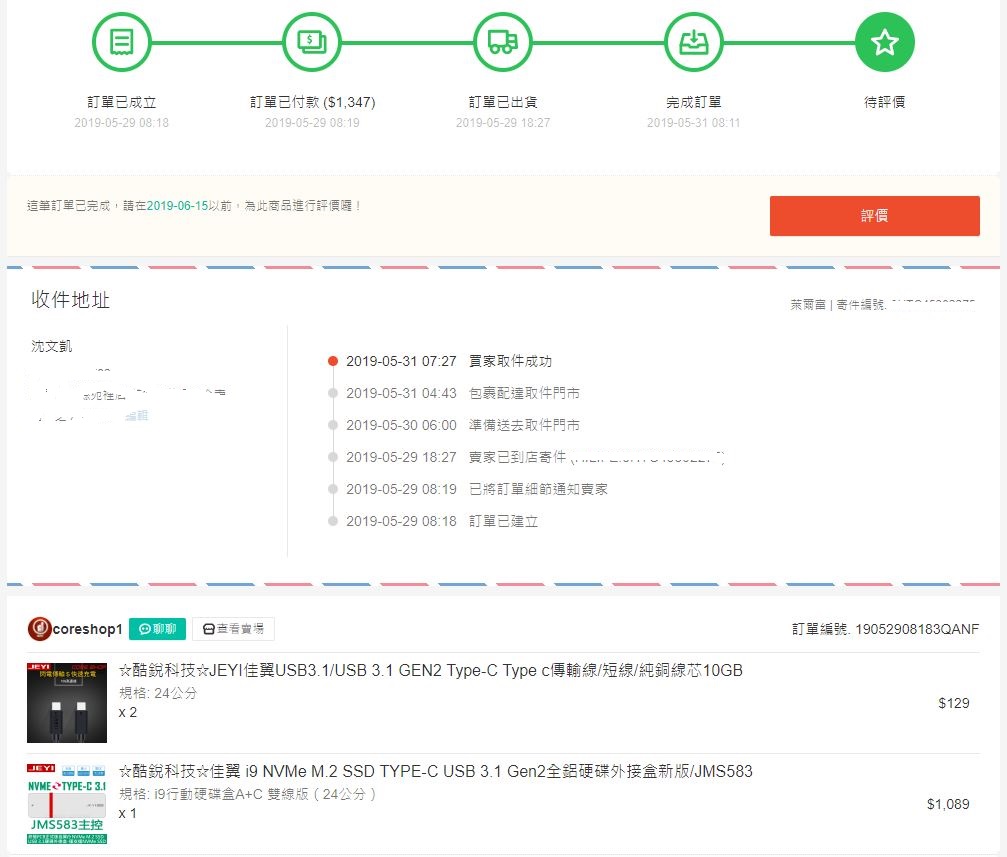1007x857 pixels.
Task: Click the 訂單已出貨 truck icon
Action: coord(503,42)
